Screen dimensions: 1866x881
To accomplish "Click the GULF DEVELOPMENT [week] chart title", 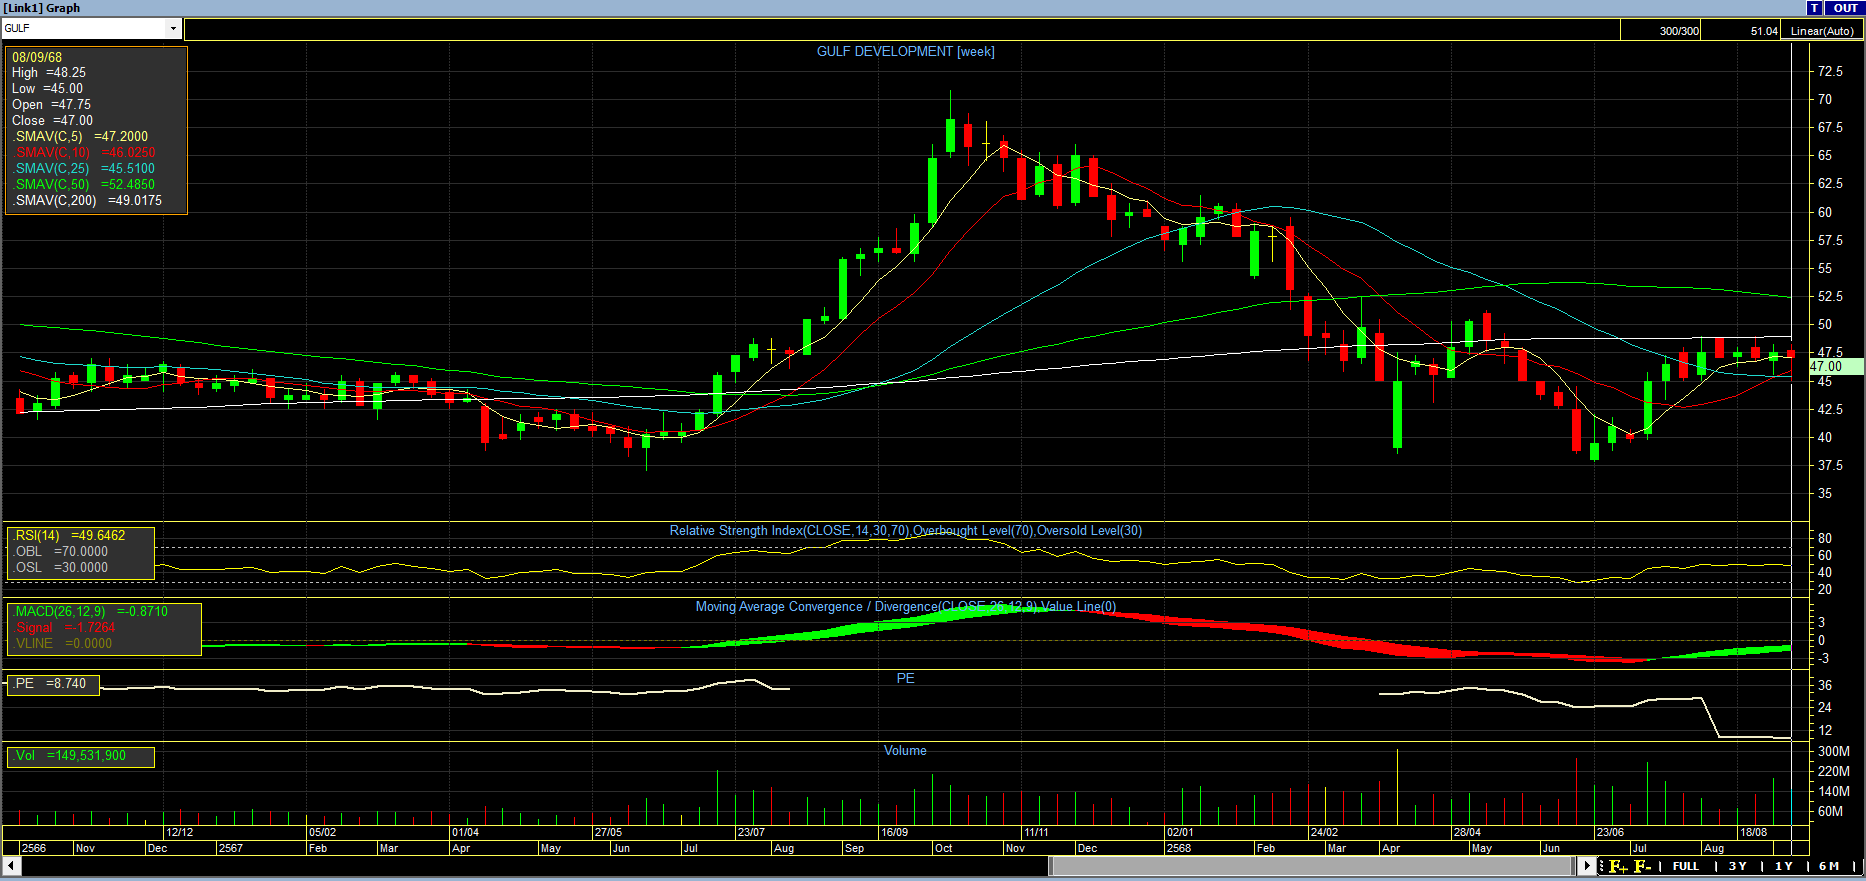I will click(905, 51).
